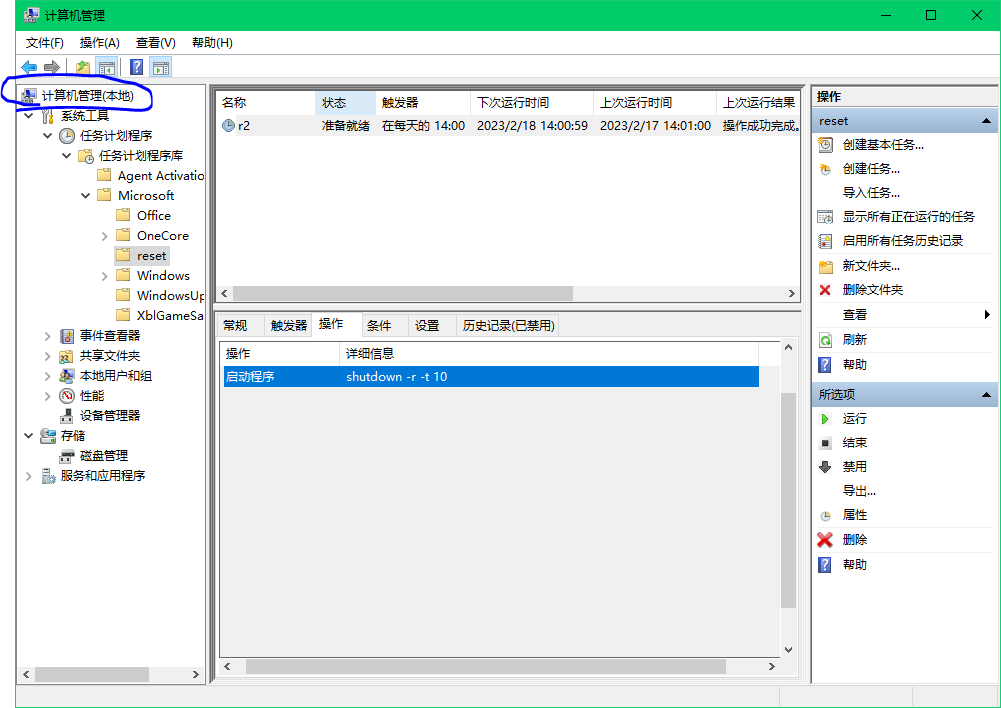Click 导出... action
Viewport: 1001px width, 708px height.
(859, 491)
